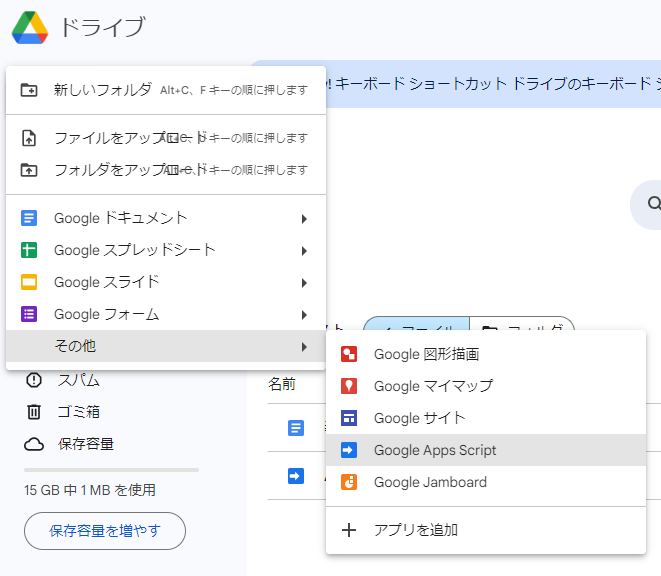Click the Google Sites icon
Image resolution: width=661 pixels, height=576 pixels.
pyautogui.click(x=349, y=418)
